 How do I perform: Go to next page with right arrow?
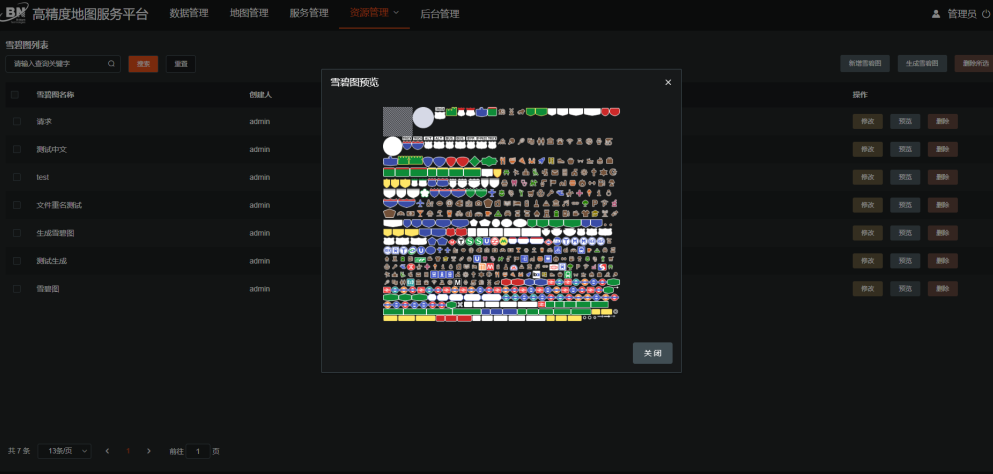coord(149,451)
